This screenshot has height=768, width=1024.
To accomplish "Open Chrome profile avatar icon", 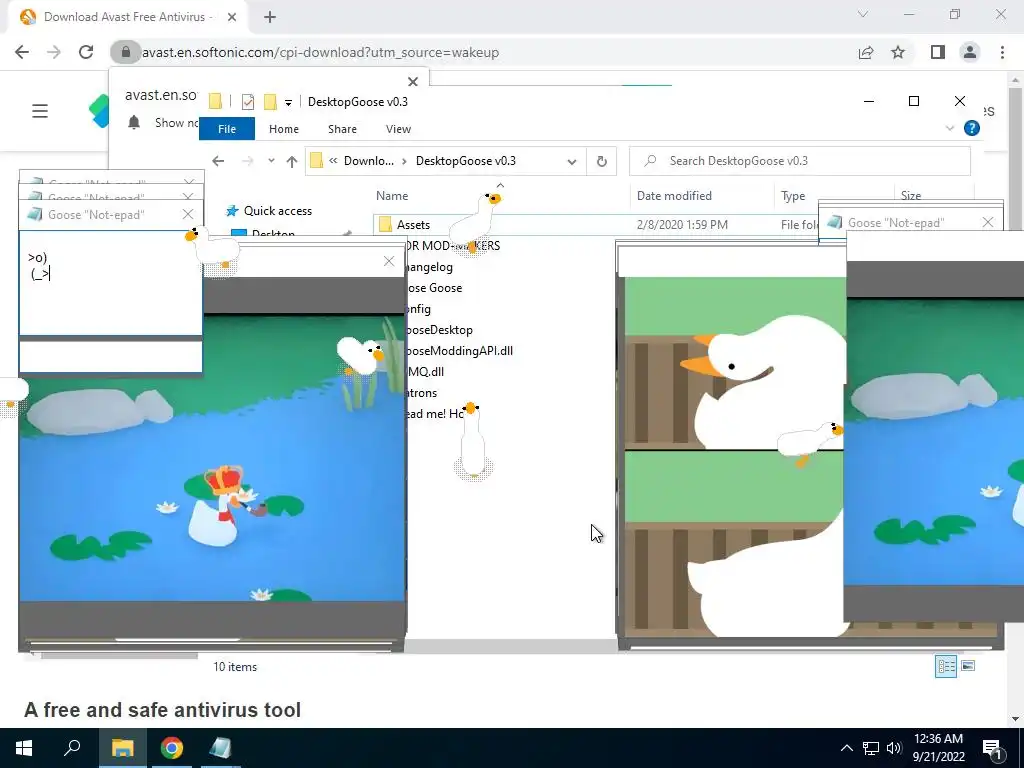I will coord(970,52).
